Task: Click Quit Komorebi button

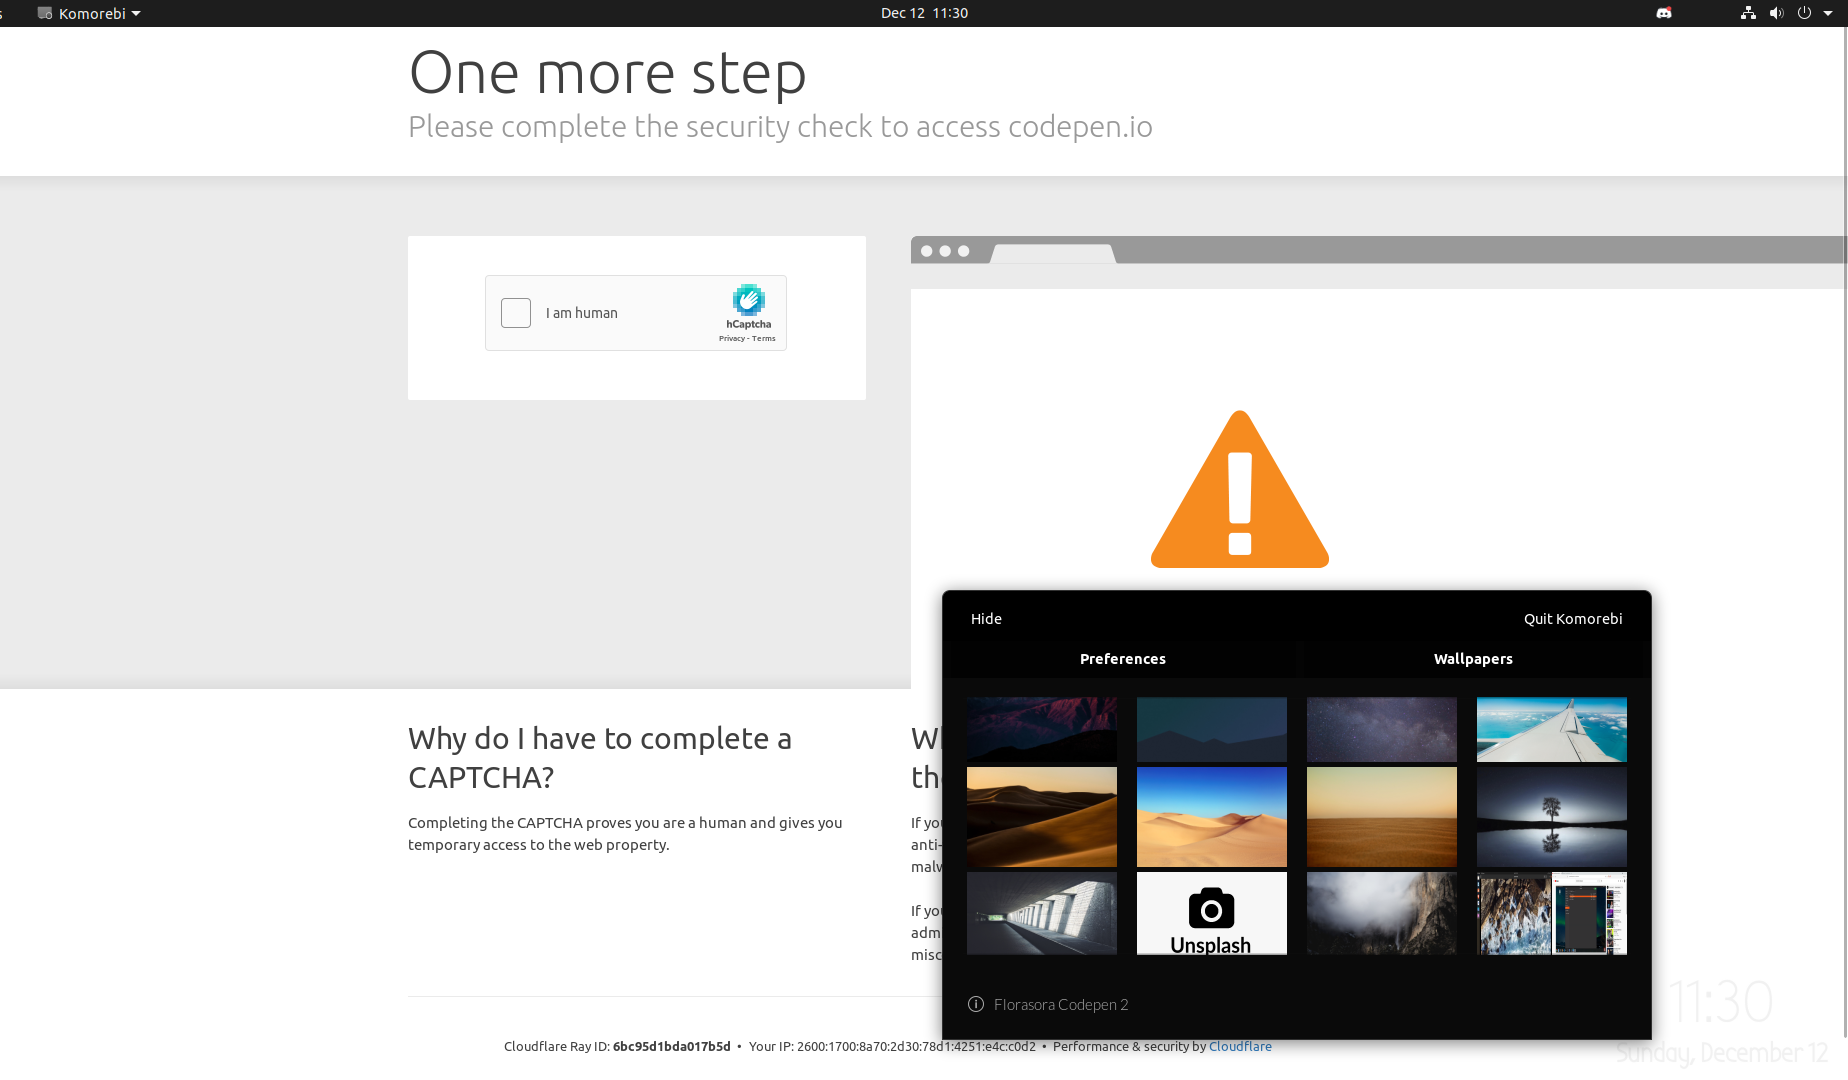Action: [x=1573, y=619]
